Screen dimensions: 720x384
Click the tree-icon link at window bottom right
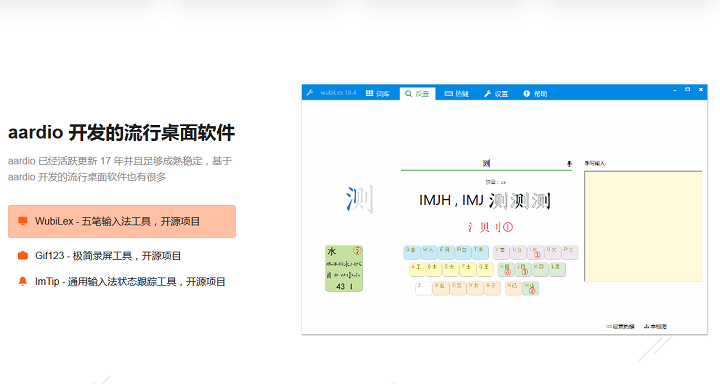pos(655,327)
